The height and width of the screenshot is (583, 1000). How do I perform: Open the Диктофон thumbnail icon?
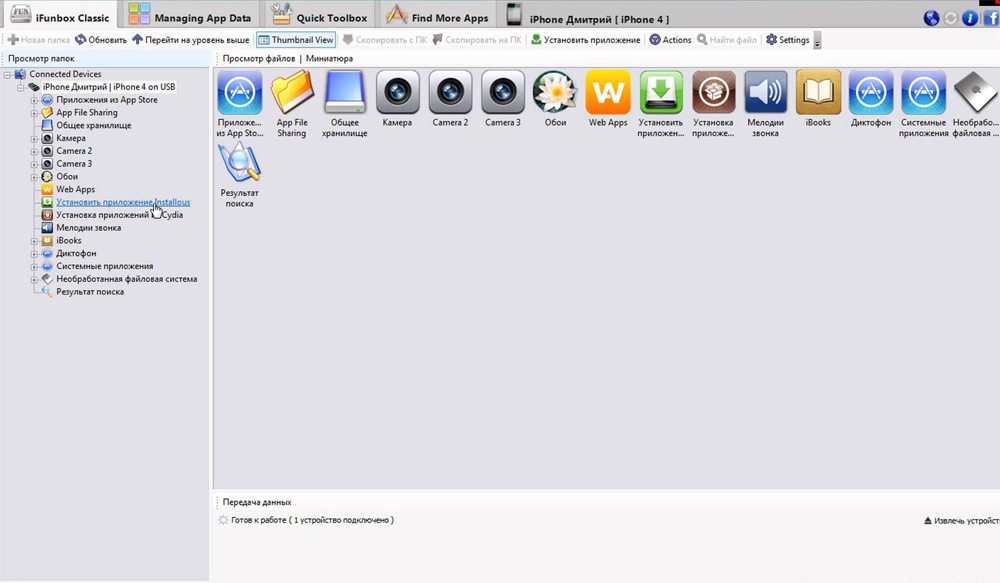[x=870, y=93]
